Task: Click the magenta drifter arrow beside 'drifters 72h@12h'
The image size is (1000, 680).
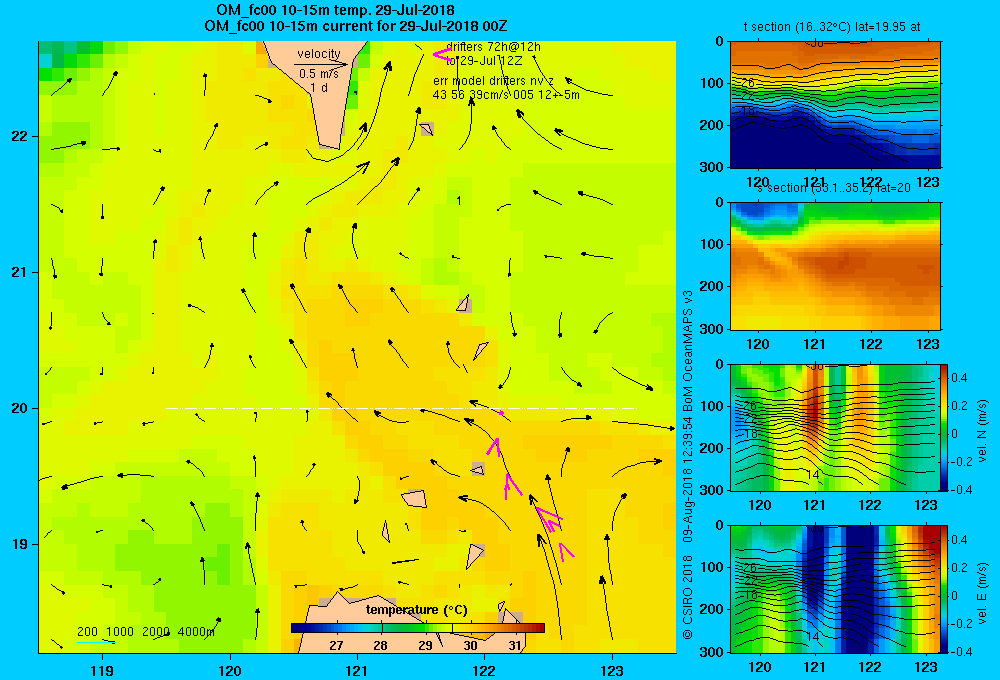Action: (443, 54)
